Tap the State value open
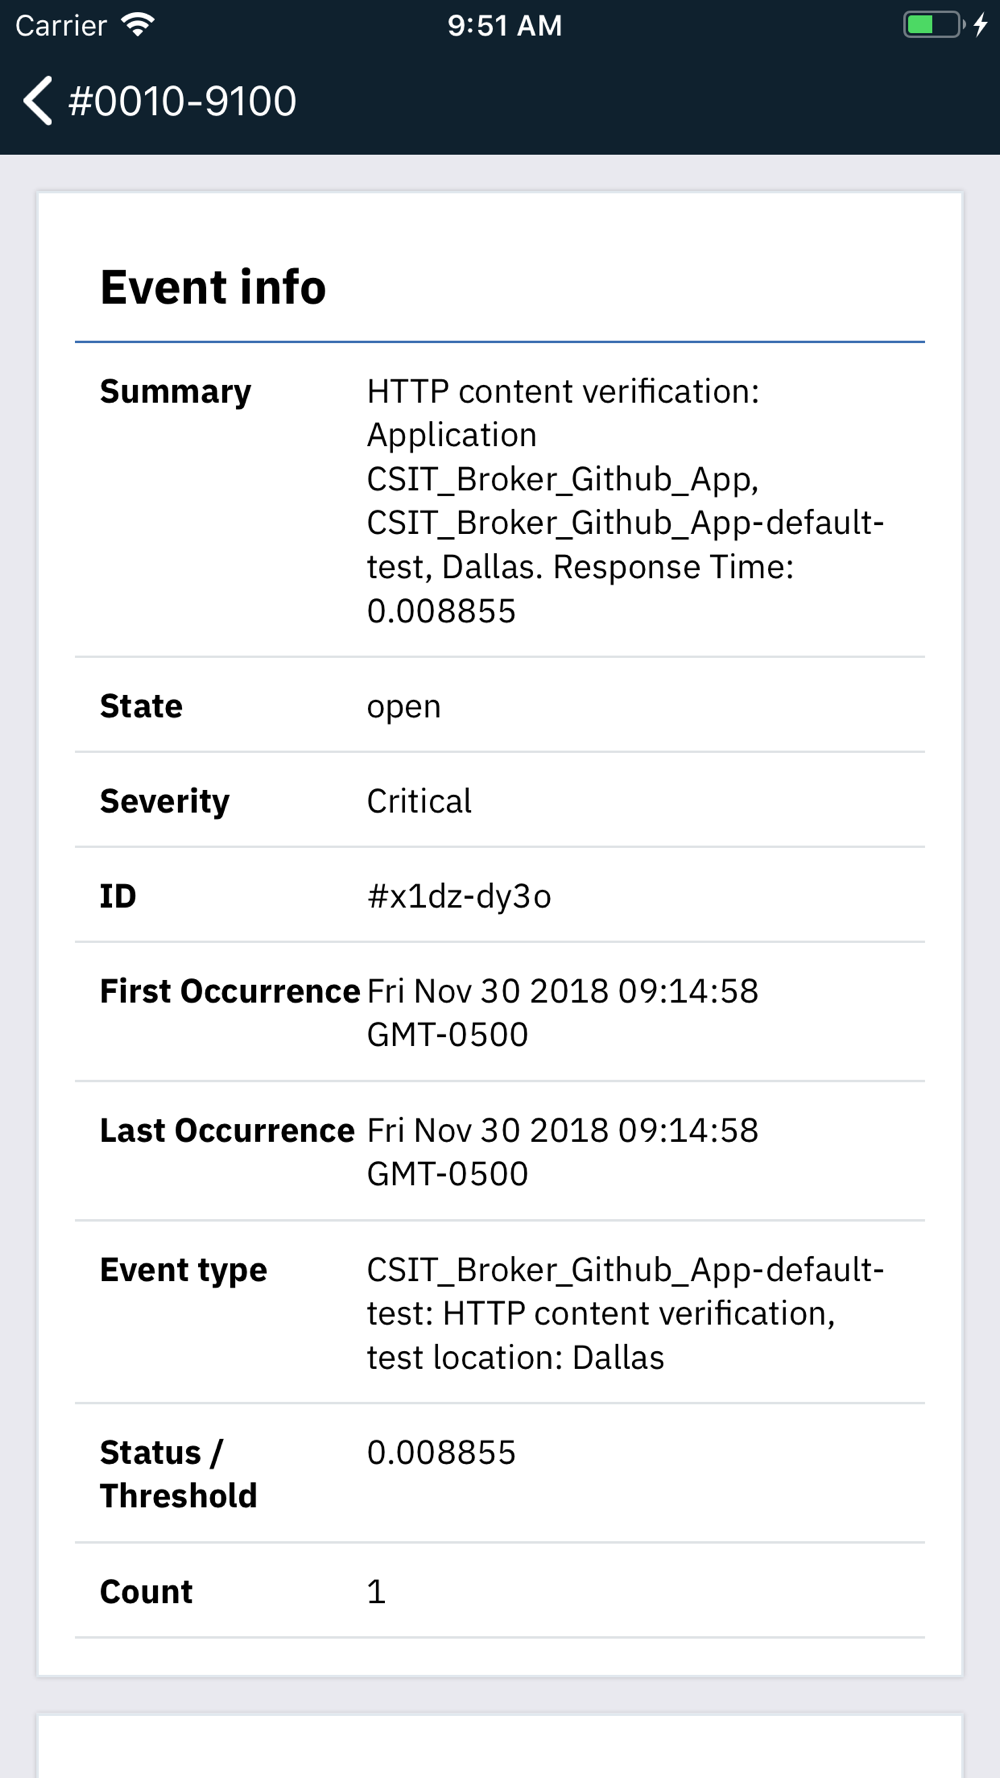Image resolution: width=1000 pixels, height=1778 pixels. click(x=404, y=706)
